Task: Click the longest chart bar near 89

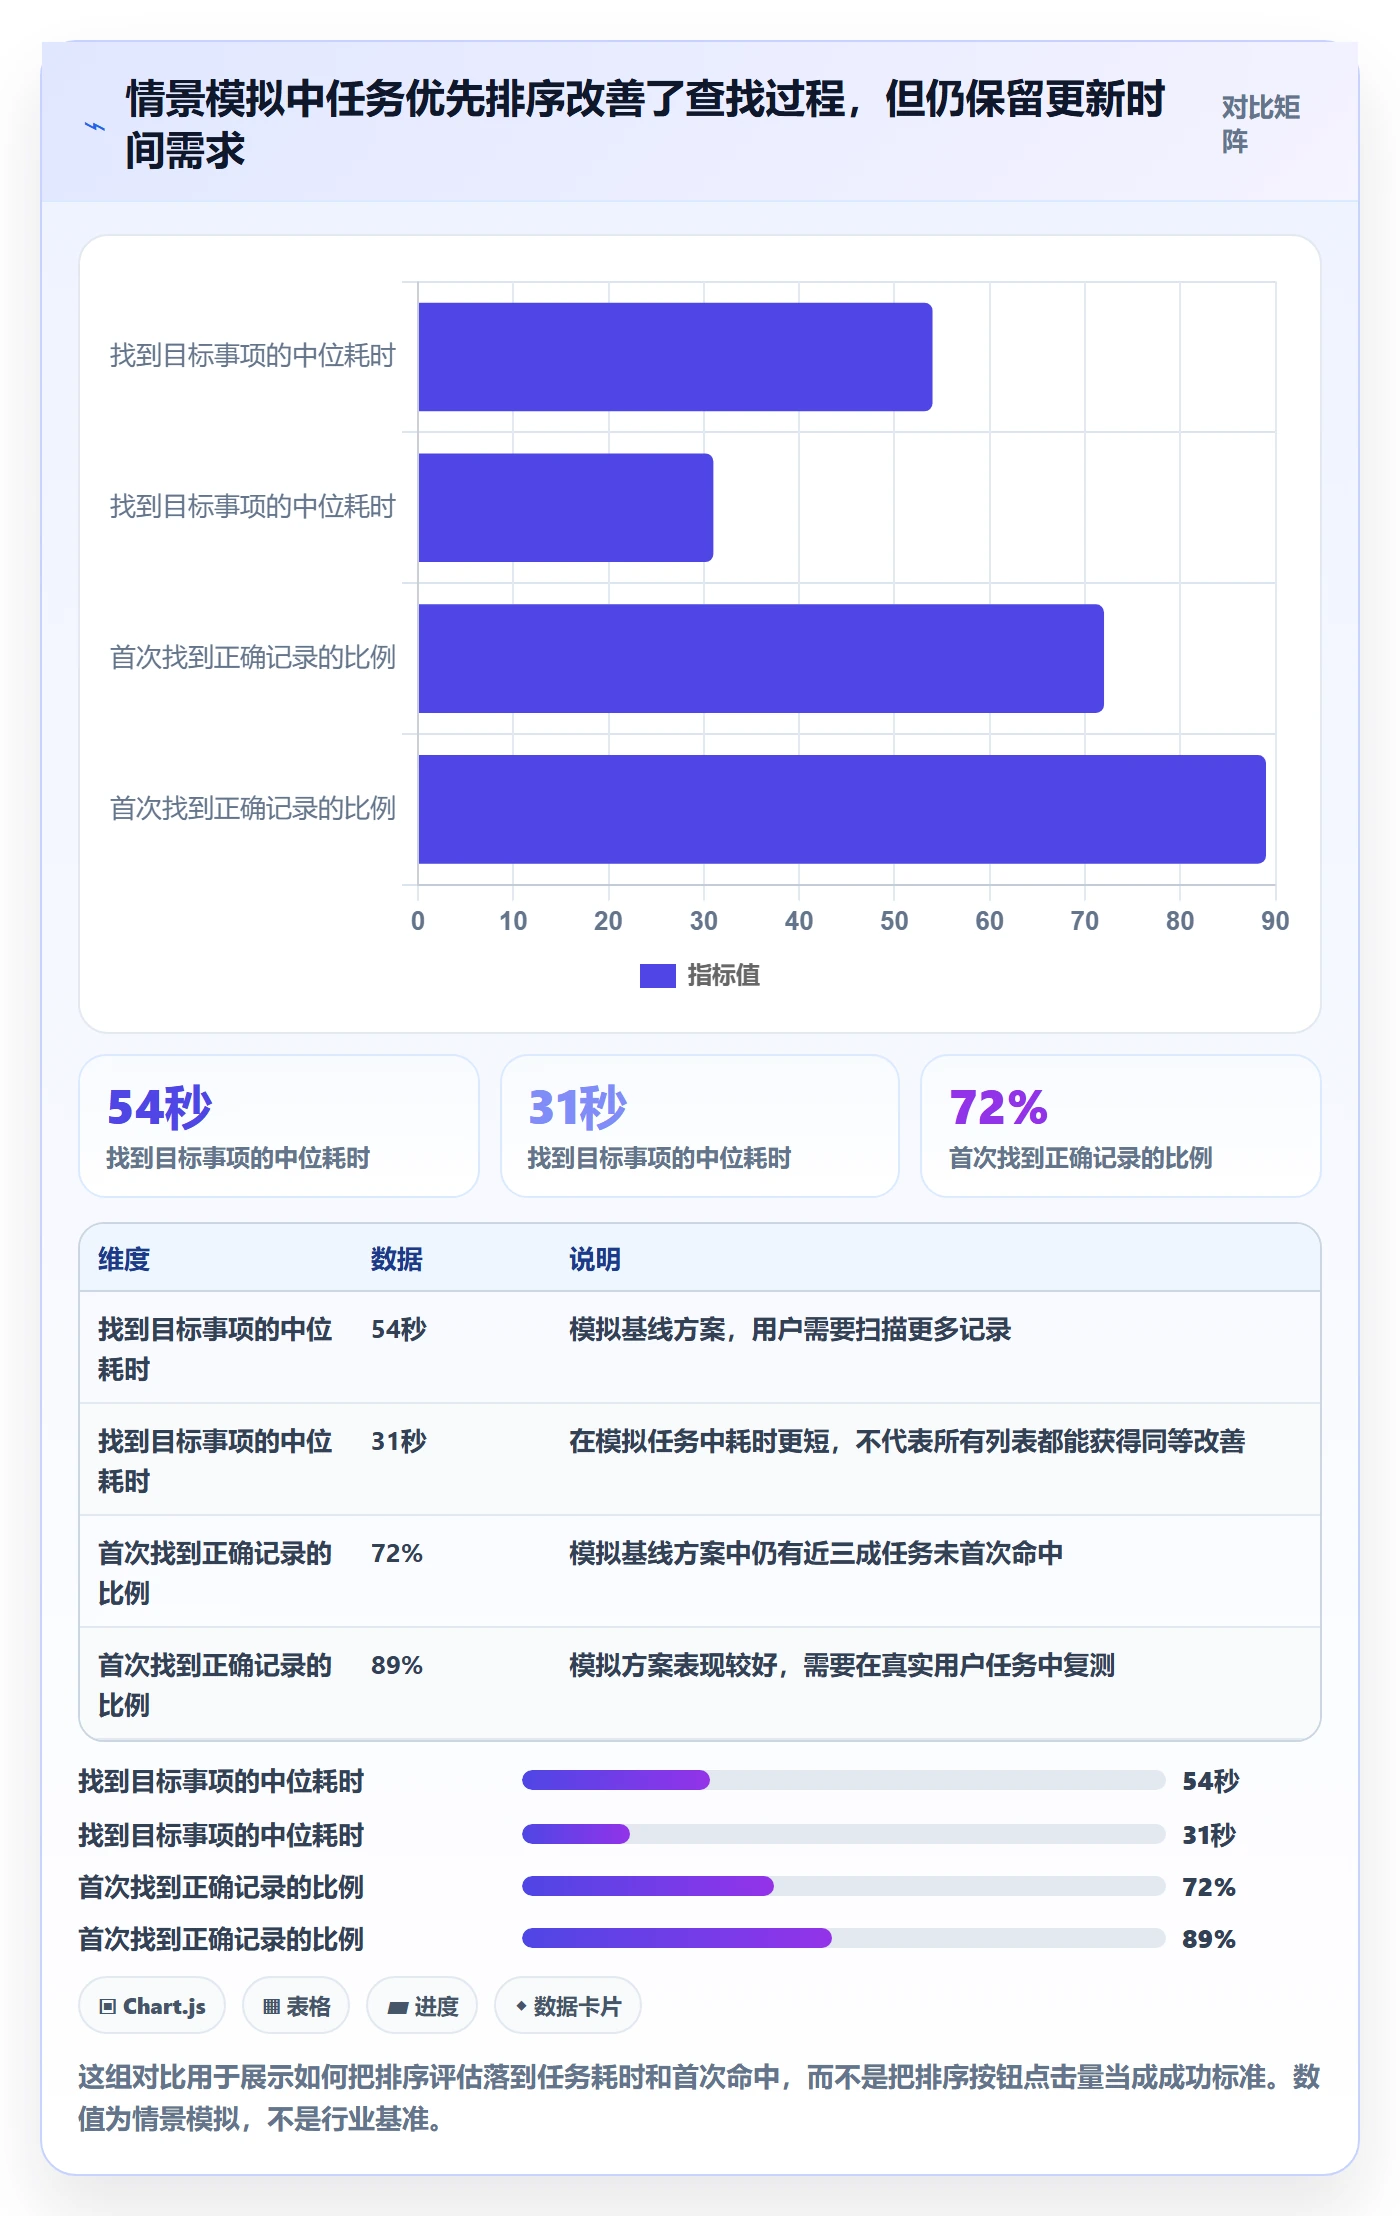Action: click(x=842, y=809)
